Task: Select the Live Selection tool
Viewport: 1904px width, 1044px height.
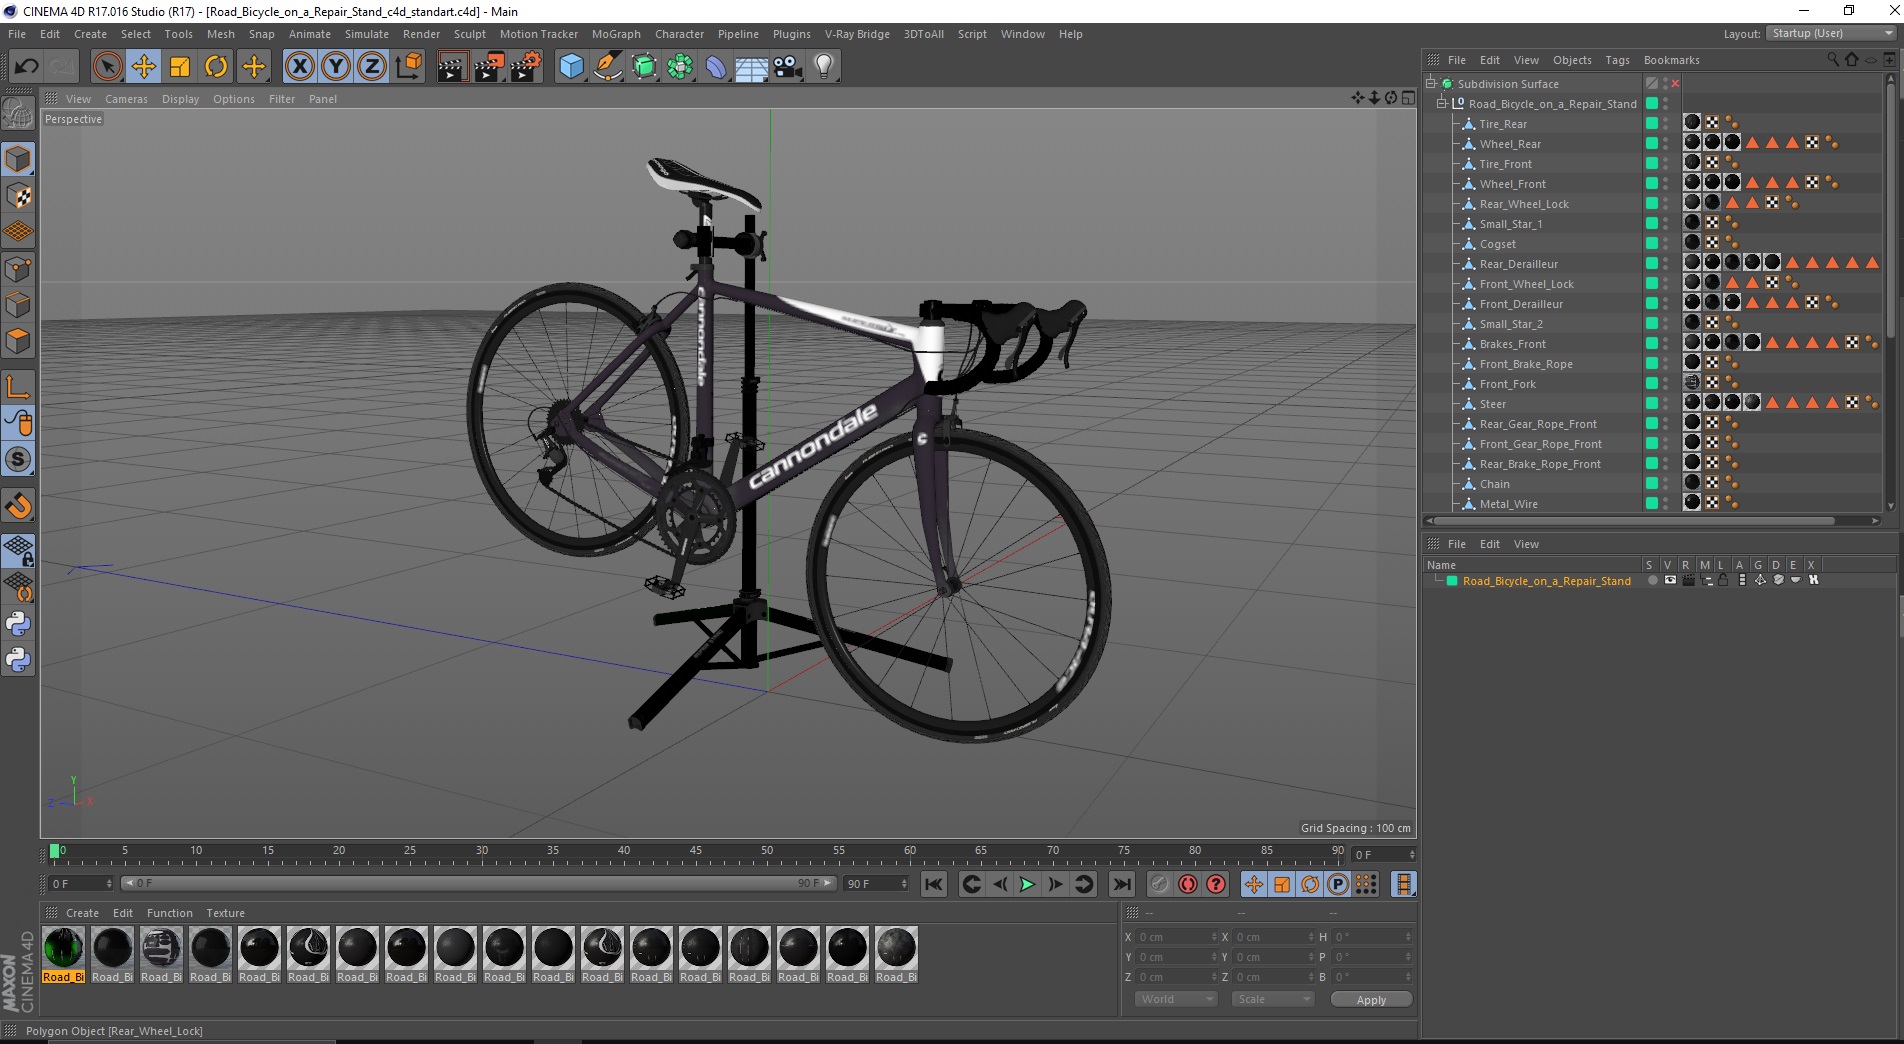Action: coord(107,67)
